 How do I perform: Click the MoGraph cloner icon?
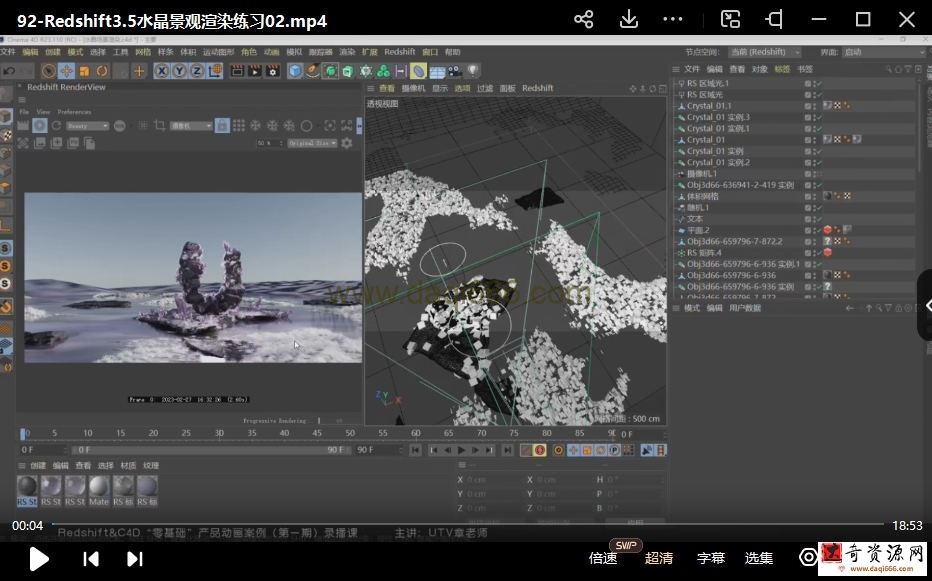pos(383,71)
